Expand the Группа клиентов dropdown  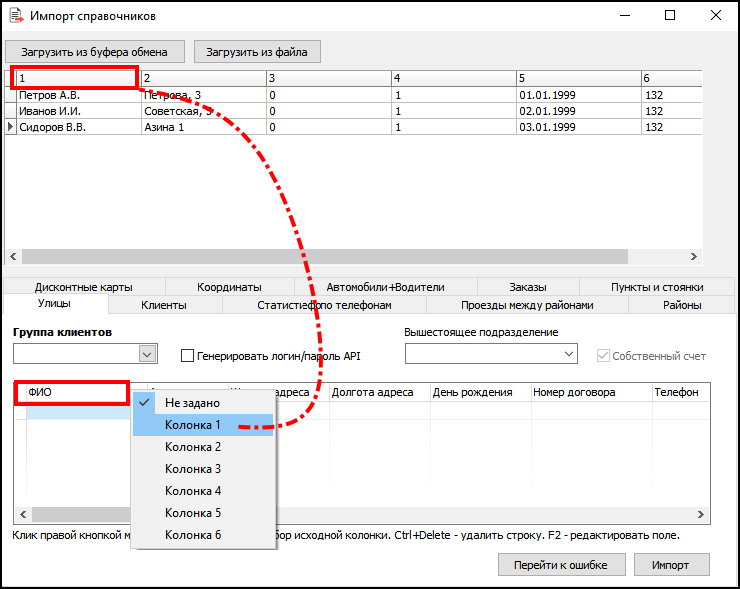point(147,354)
